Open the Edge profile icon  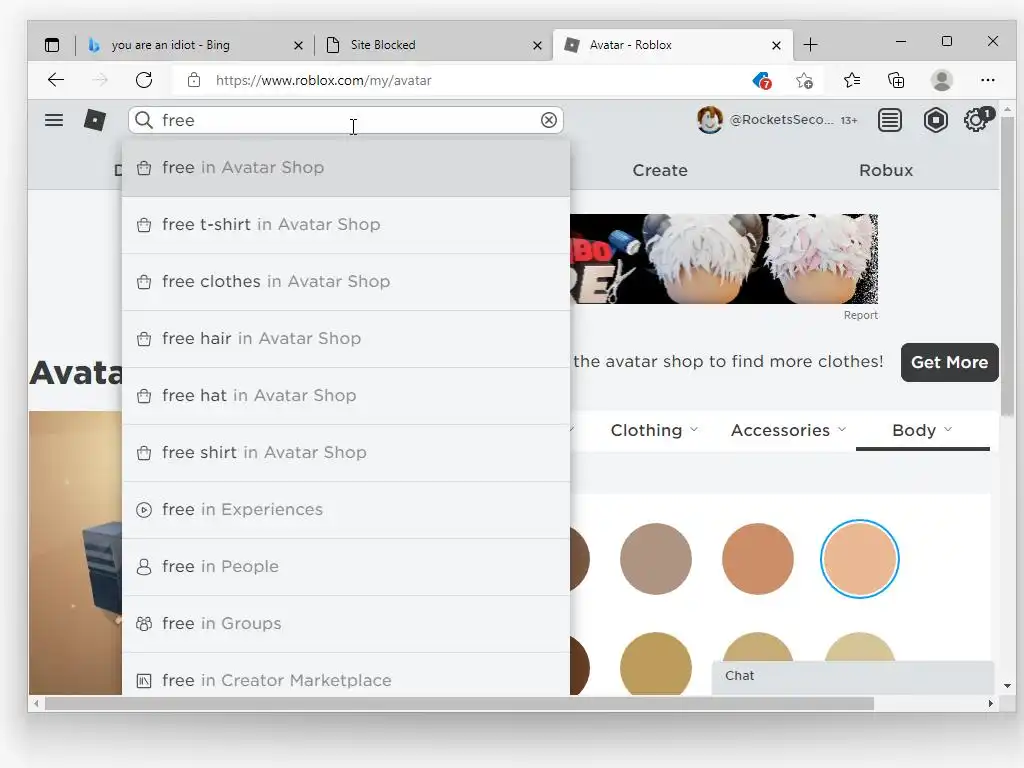click(x=942, y=80)
